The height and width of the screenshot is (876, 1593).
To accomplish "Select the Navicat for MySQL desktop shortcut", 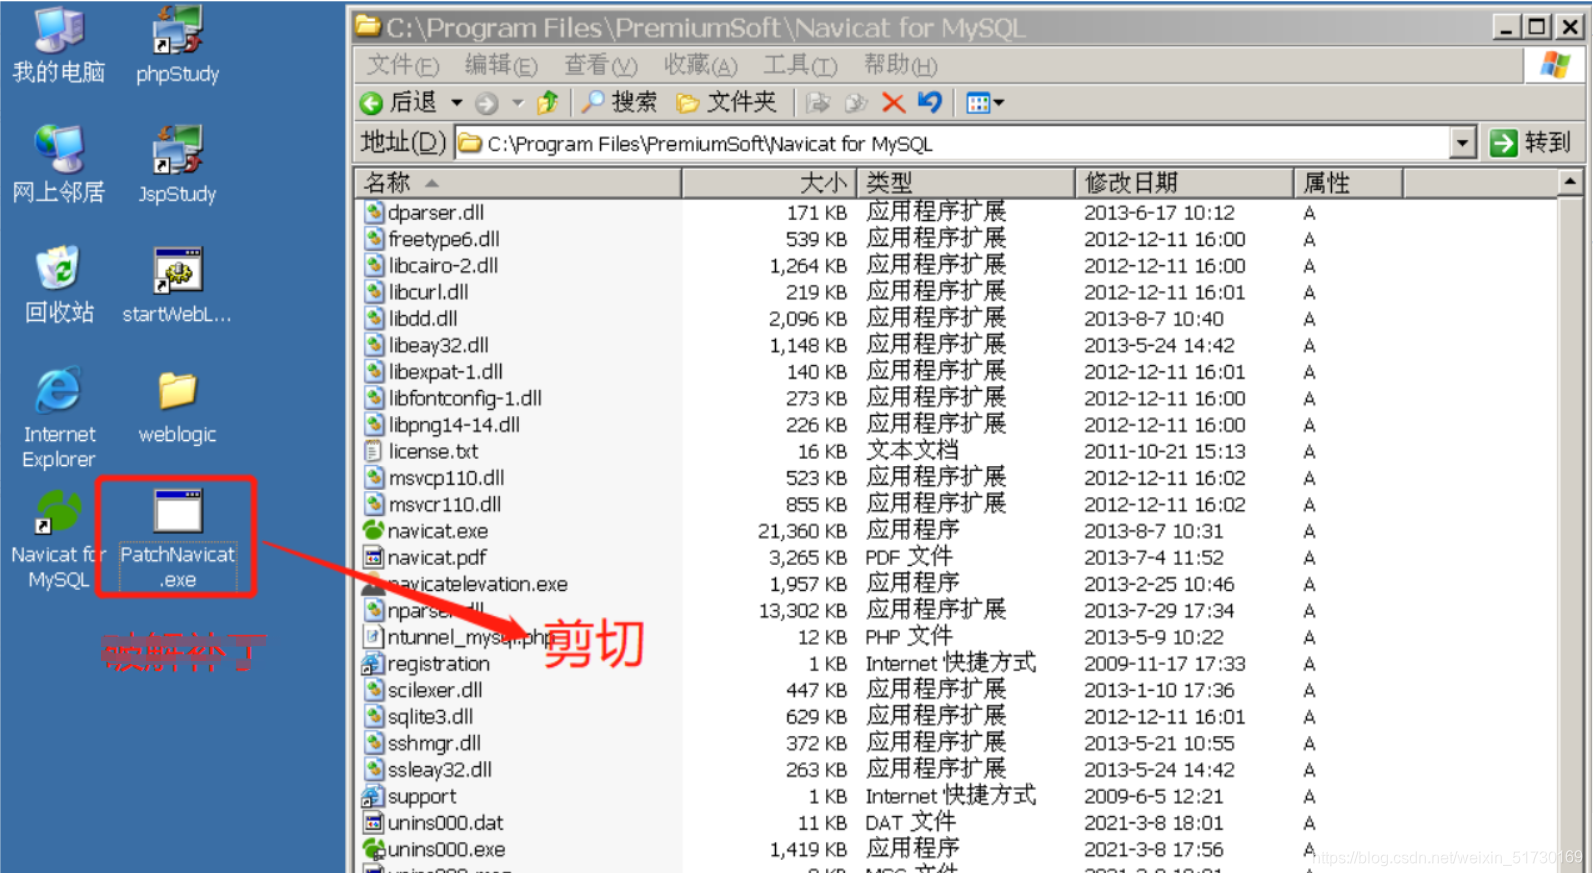I will 58,540.
